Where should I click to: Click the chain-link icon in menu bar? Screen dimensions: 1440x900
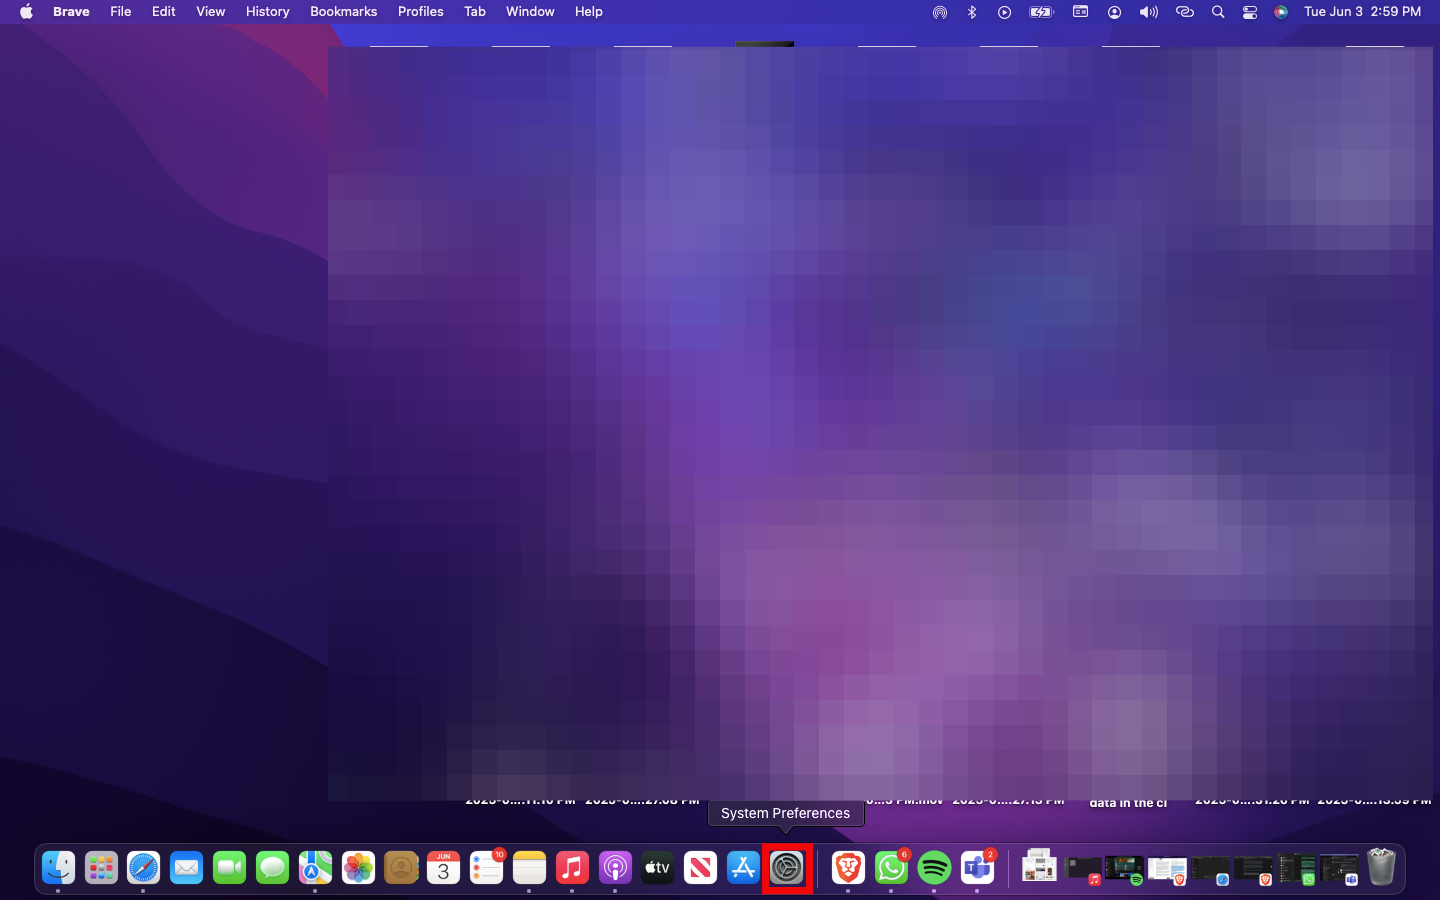(x=1185, y=12)
